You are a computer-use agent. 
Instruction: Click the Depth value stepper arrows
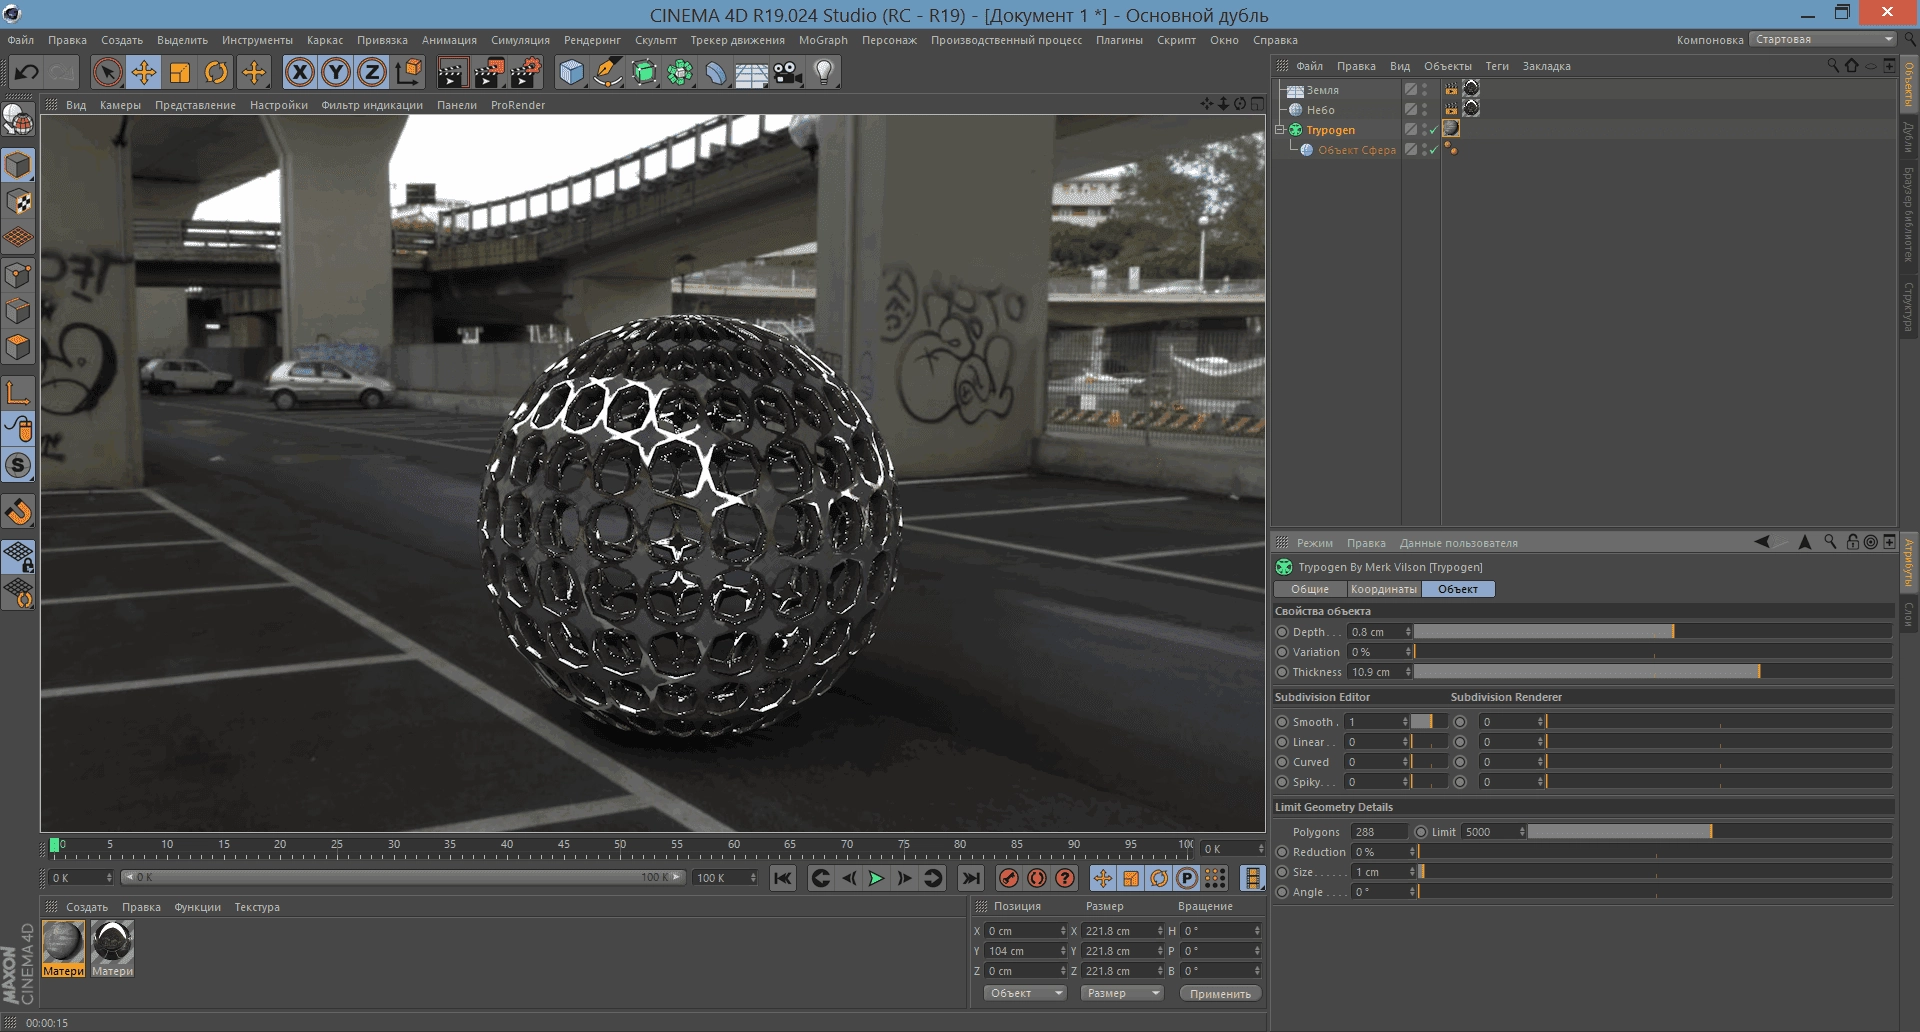[x=1408, y=632]
